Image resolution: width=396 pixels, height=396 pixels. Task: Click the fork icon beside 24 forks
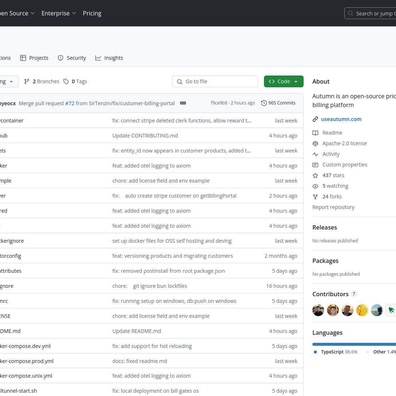coord(315,197)
